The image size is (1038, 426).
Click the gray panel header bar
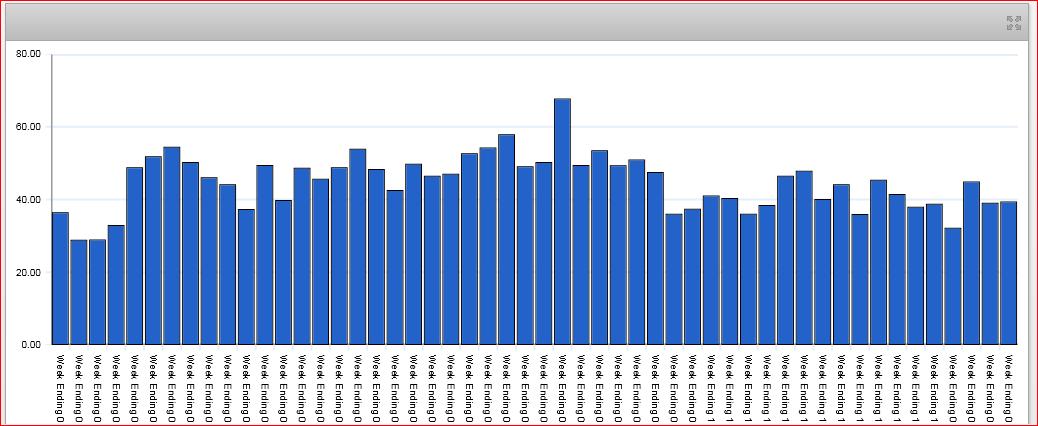pyautogui.click(x=500, y=22)
